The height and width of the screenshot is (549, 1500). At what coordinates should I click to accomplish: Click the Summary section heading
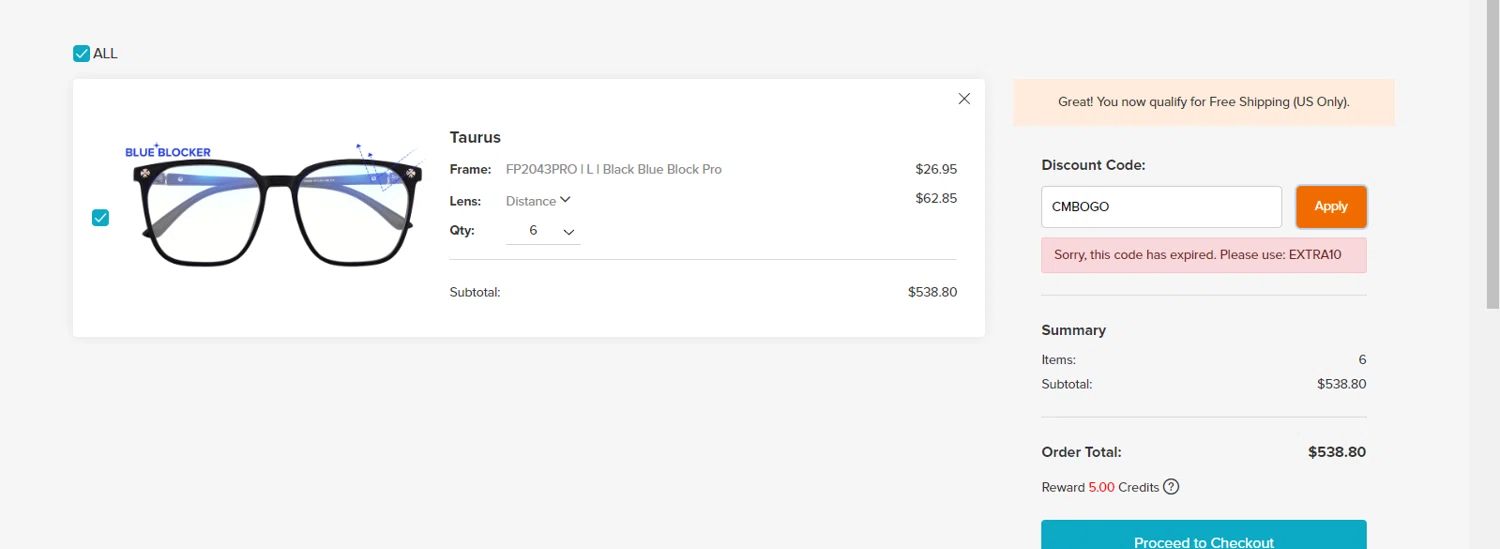pos(1073,330)
